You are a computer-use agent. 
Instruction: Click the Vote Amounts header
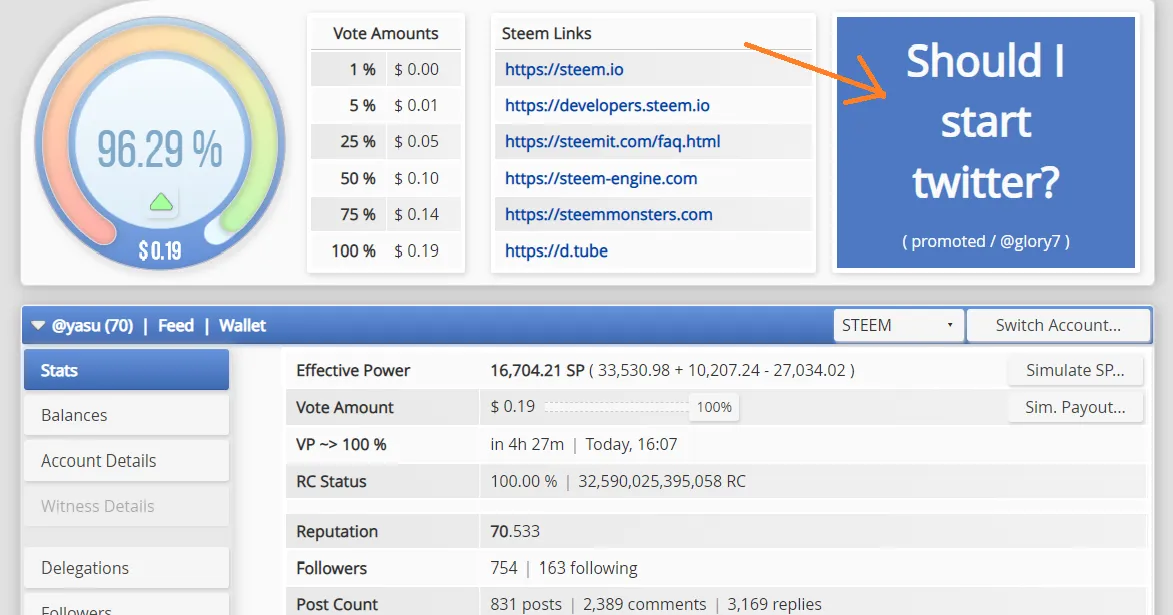386,34
